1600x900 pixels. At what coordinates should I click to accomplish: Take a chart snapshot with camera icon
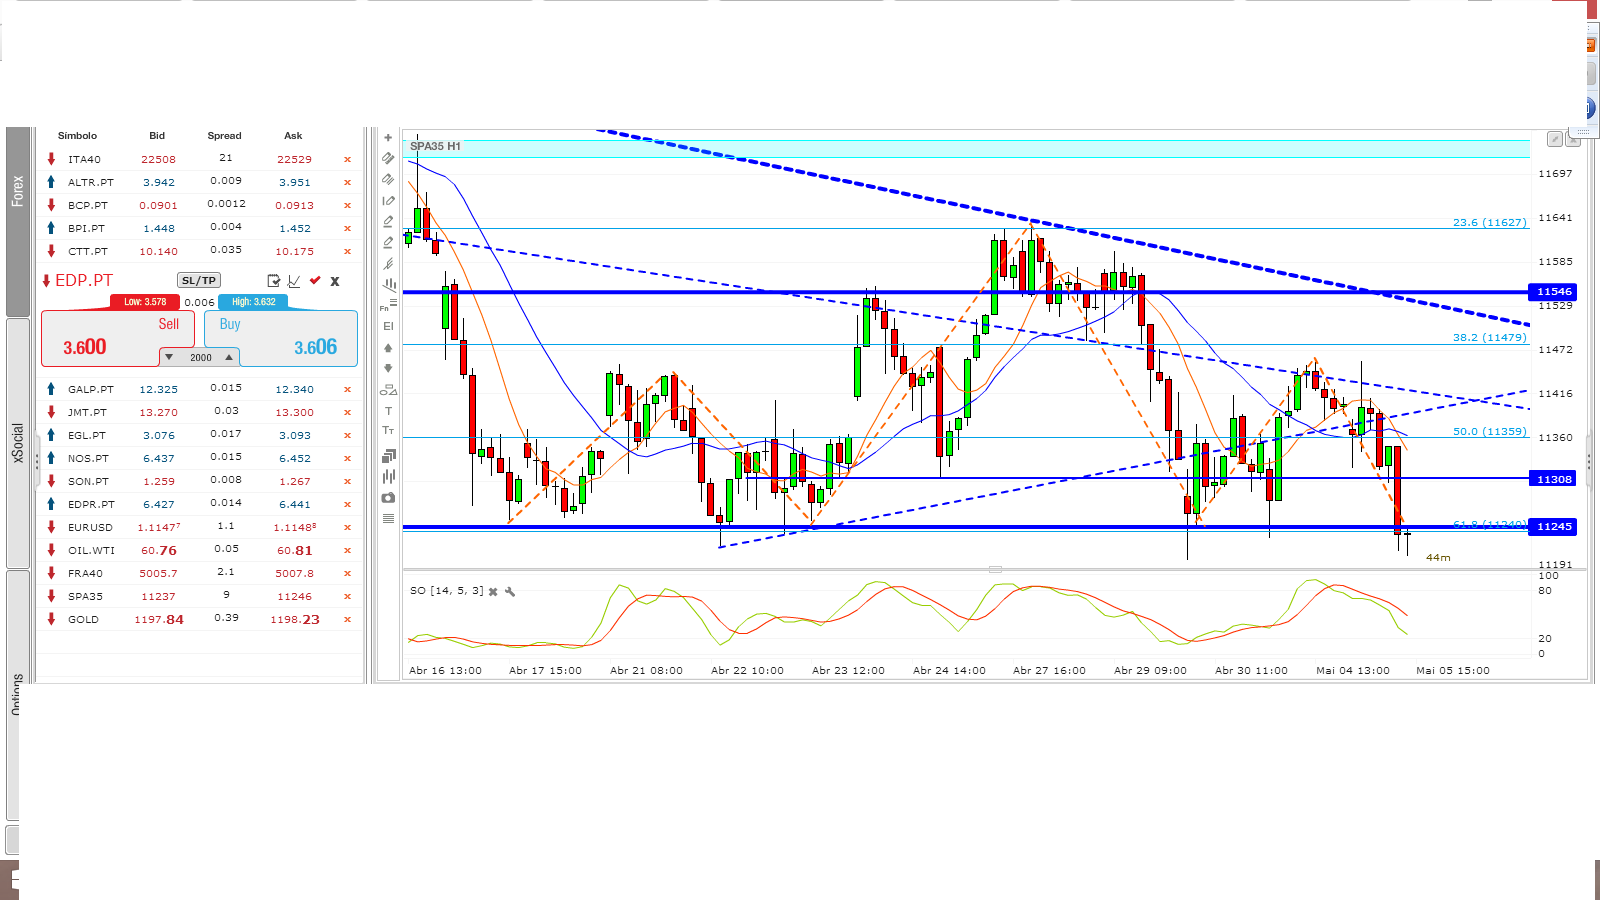388,497
